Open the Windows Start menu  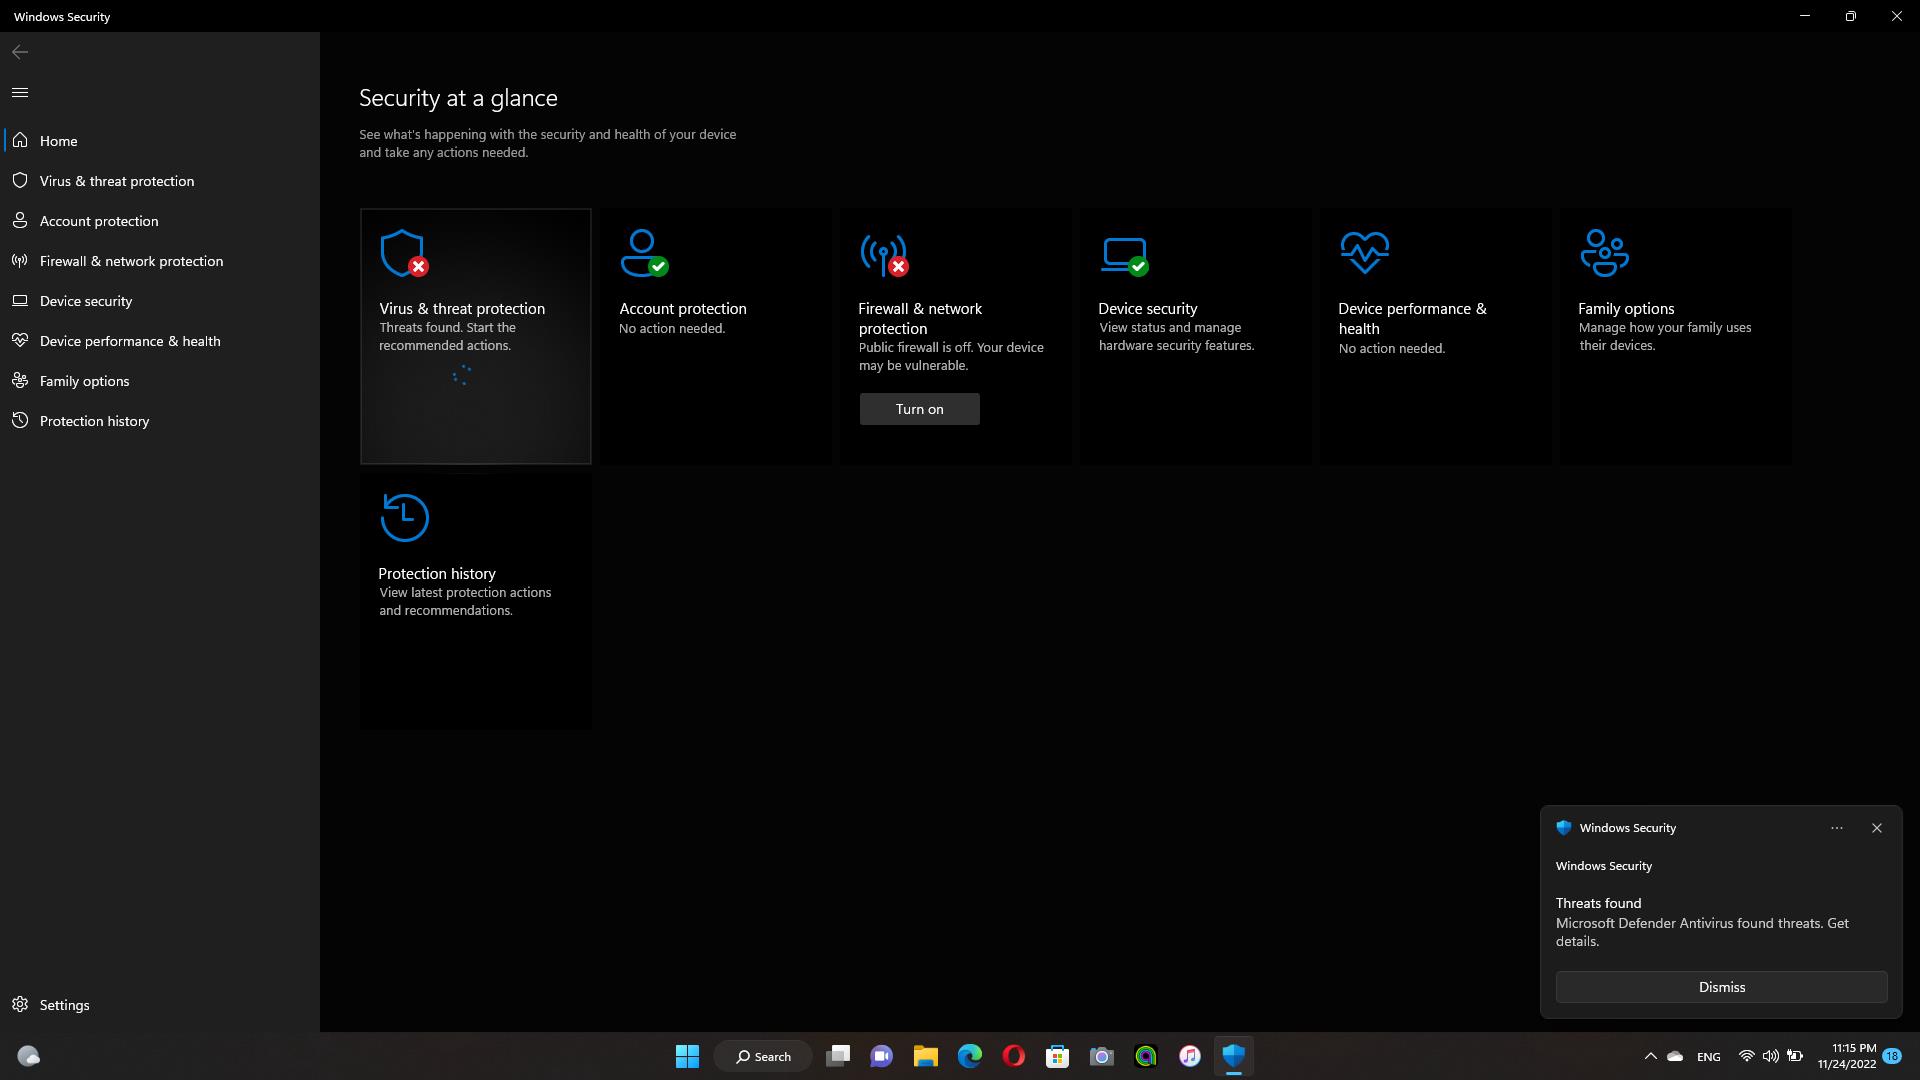(x=687, y=1056)
